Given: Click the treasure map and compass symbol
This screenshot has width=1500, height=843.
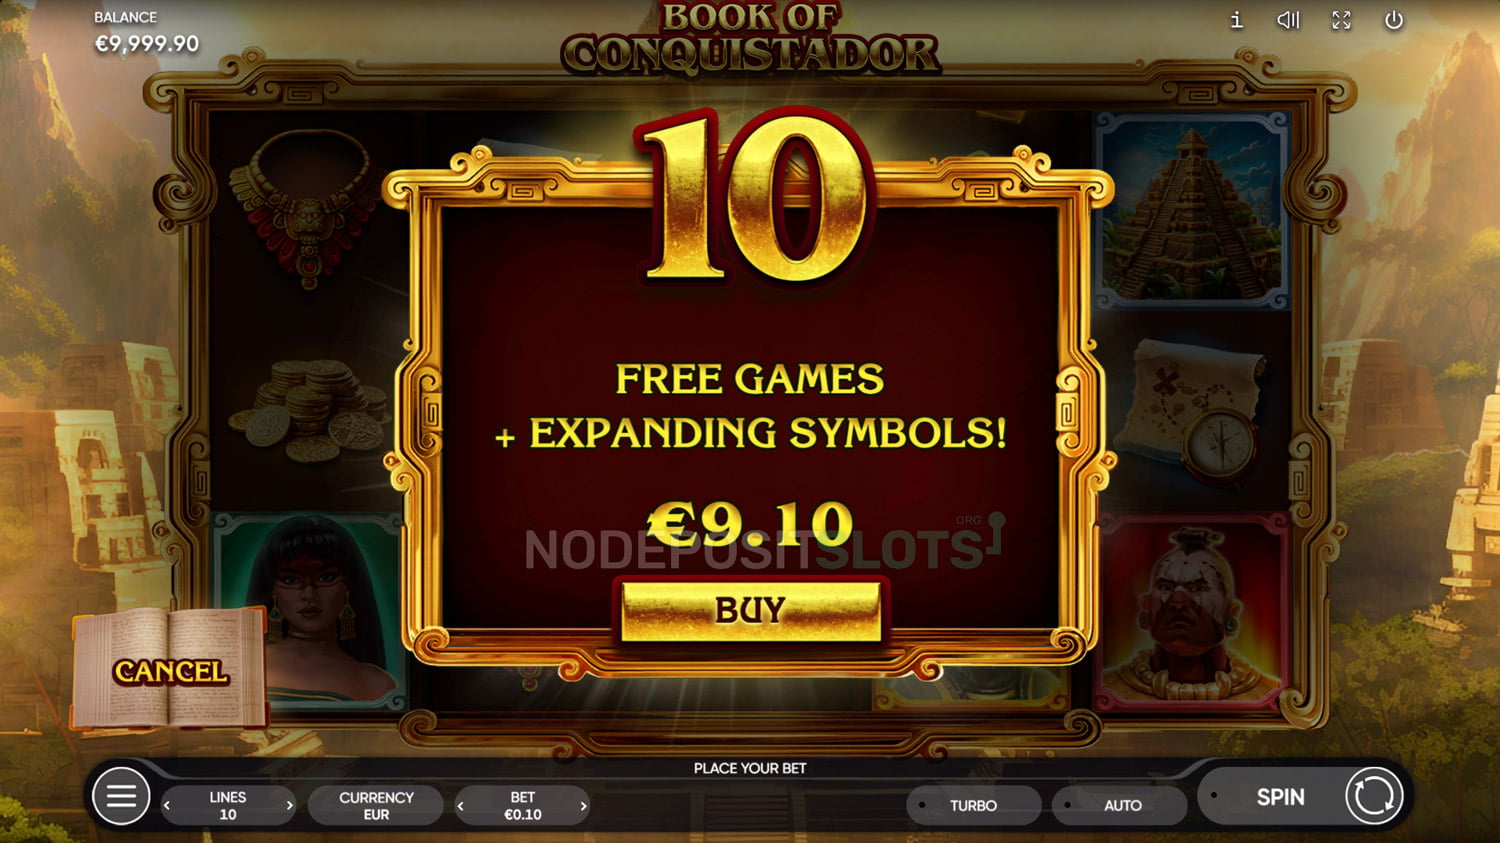Looking at the screenshot, I should click(x=1192, y=411).
